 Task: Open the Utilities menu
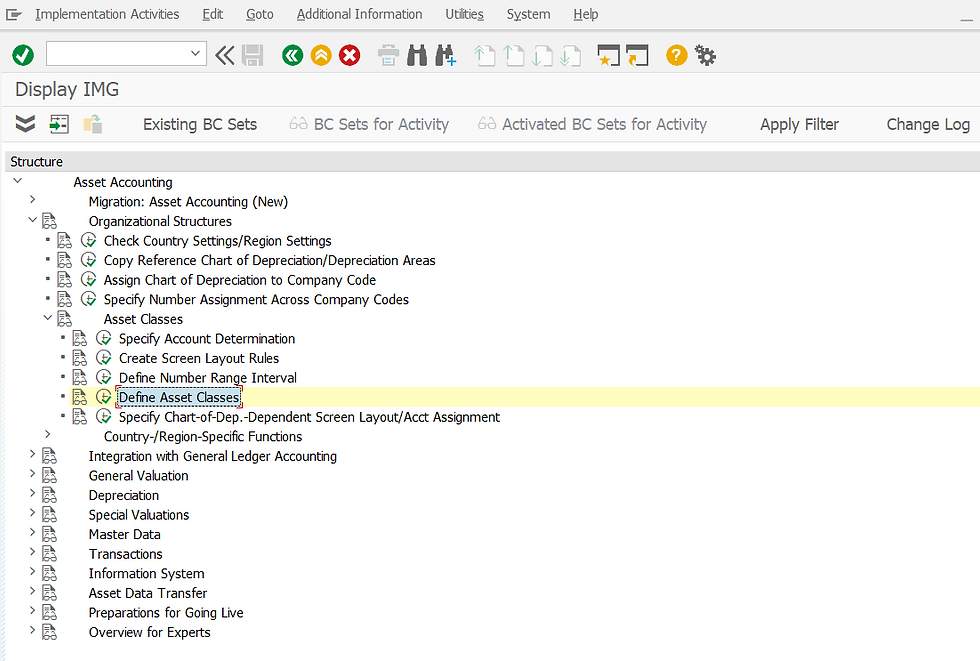click(464, 14)
